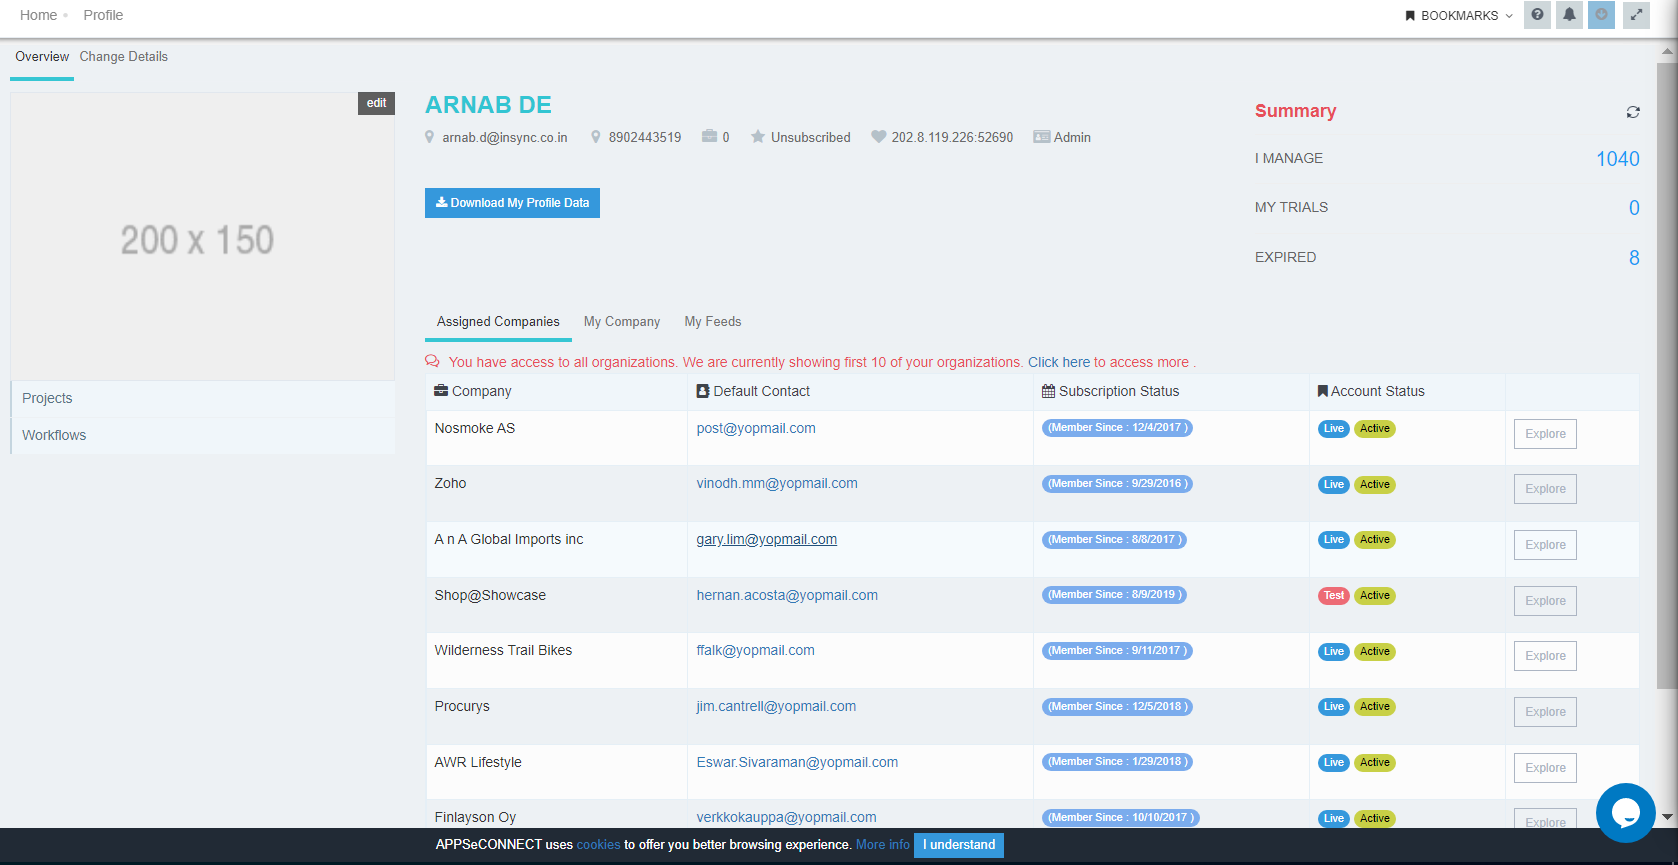Open ffalk@yopmail.com contact link
Viewport: 1678px width, 865px height.
pos(755,650)
